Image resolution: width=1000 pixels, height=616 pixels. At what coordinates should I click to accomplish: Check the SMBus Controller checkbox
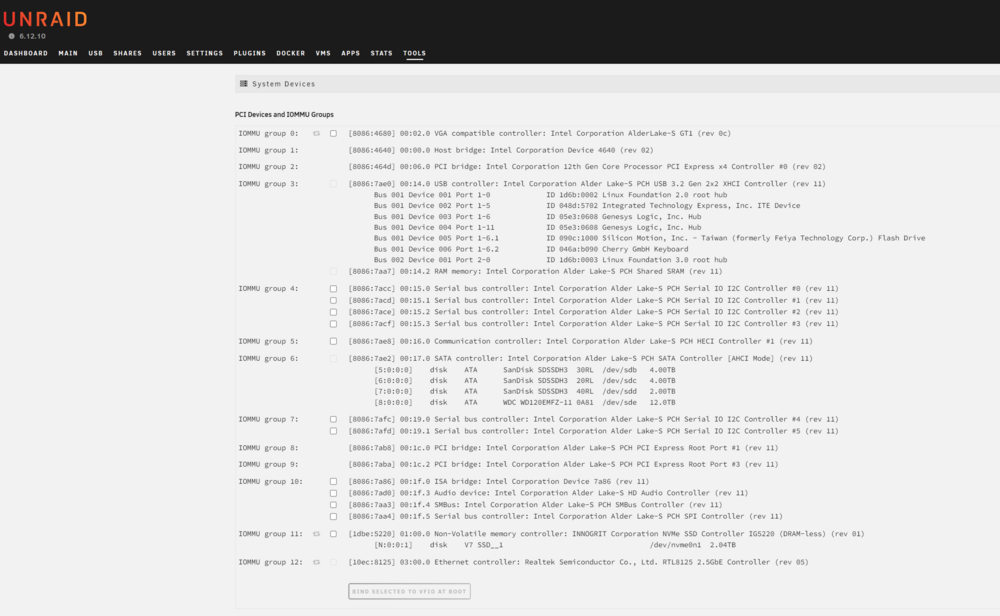pyautogui.click(x=334, y=505)
